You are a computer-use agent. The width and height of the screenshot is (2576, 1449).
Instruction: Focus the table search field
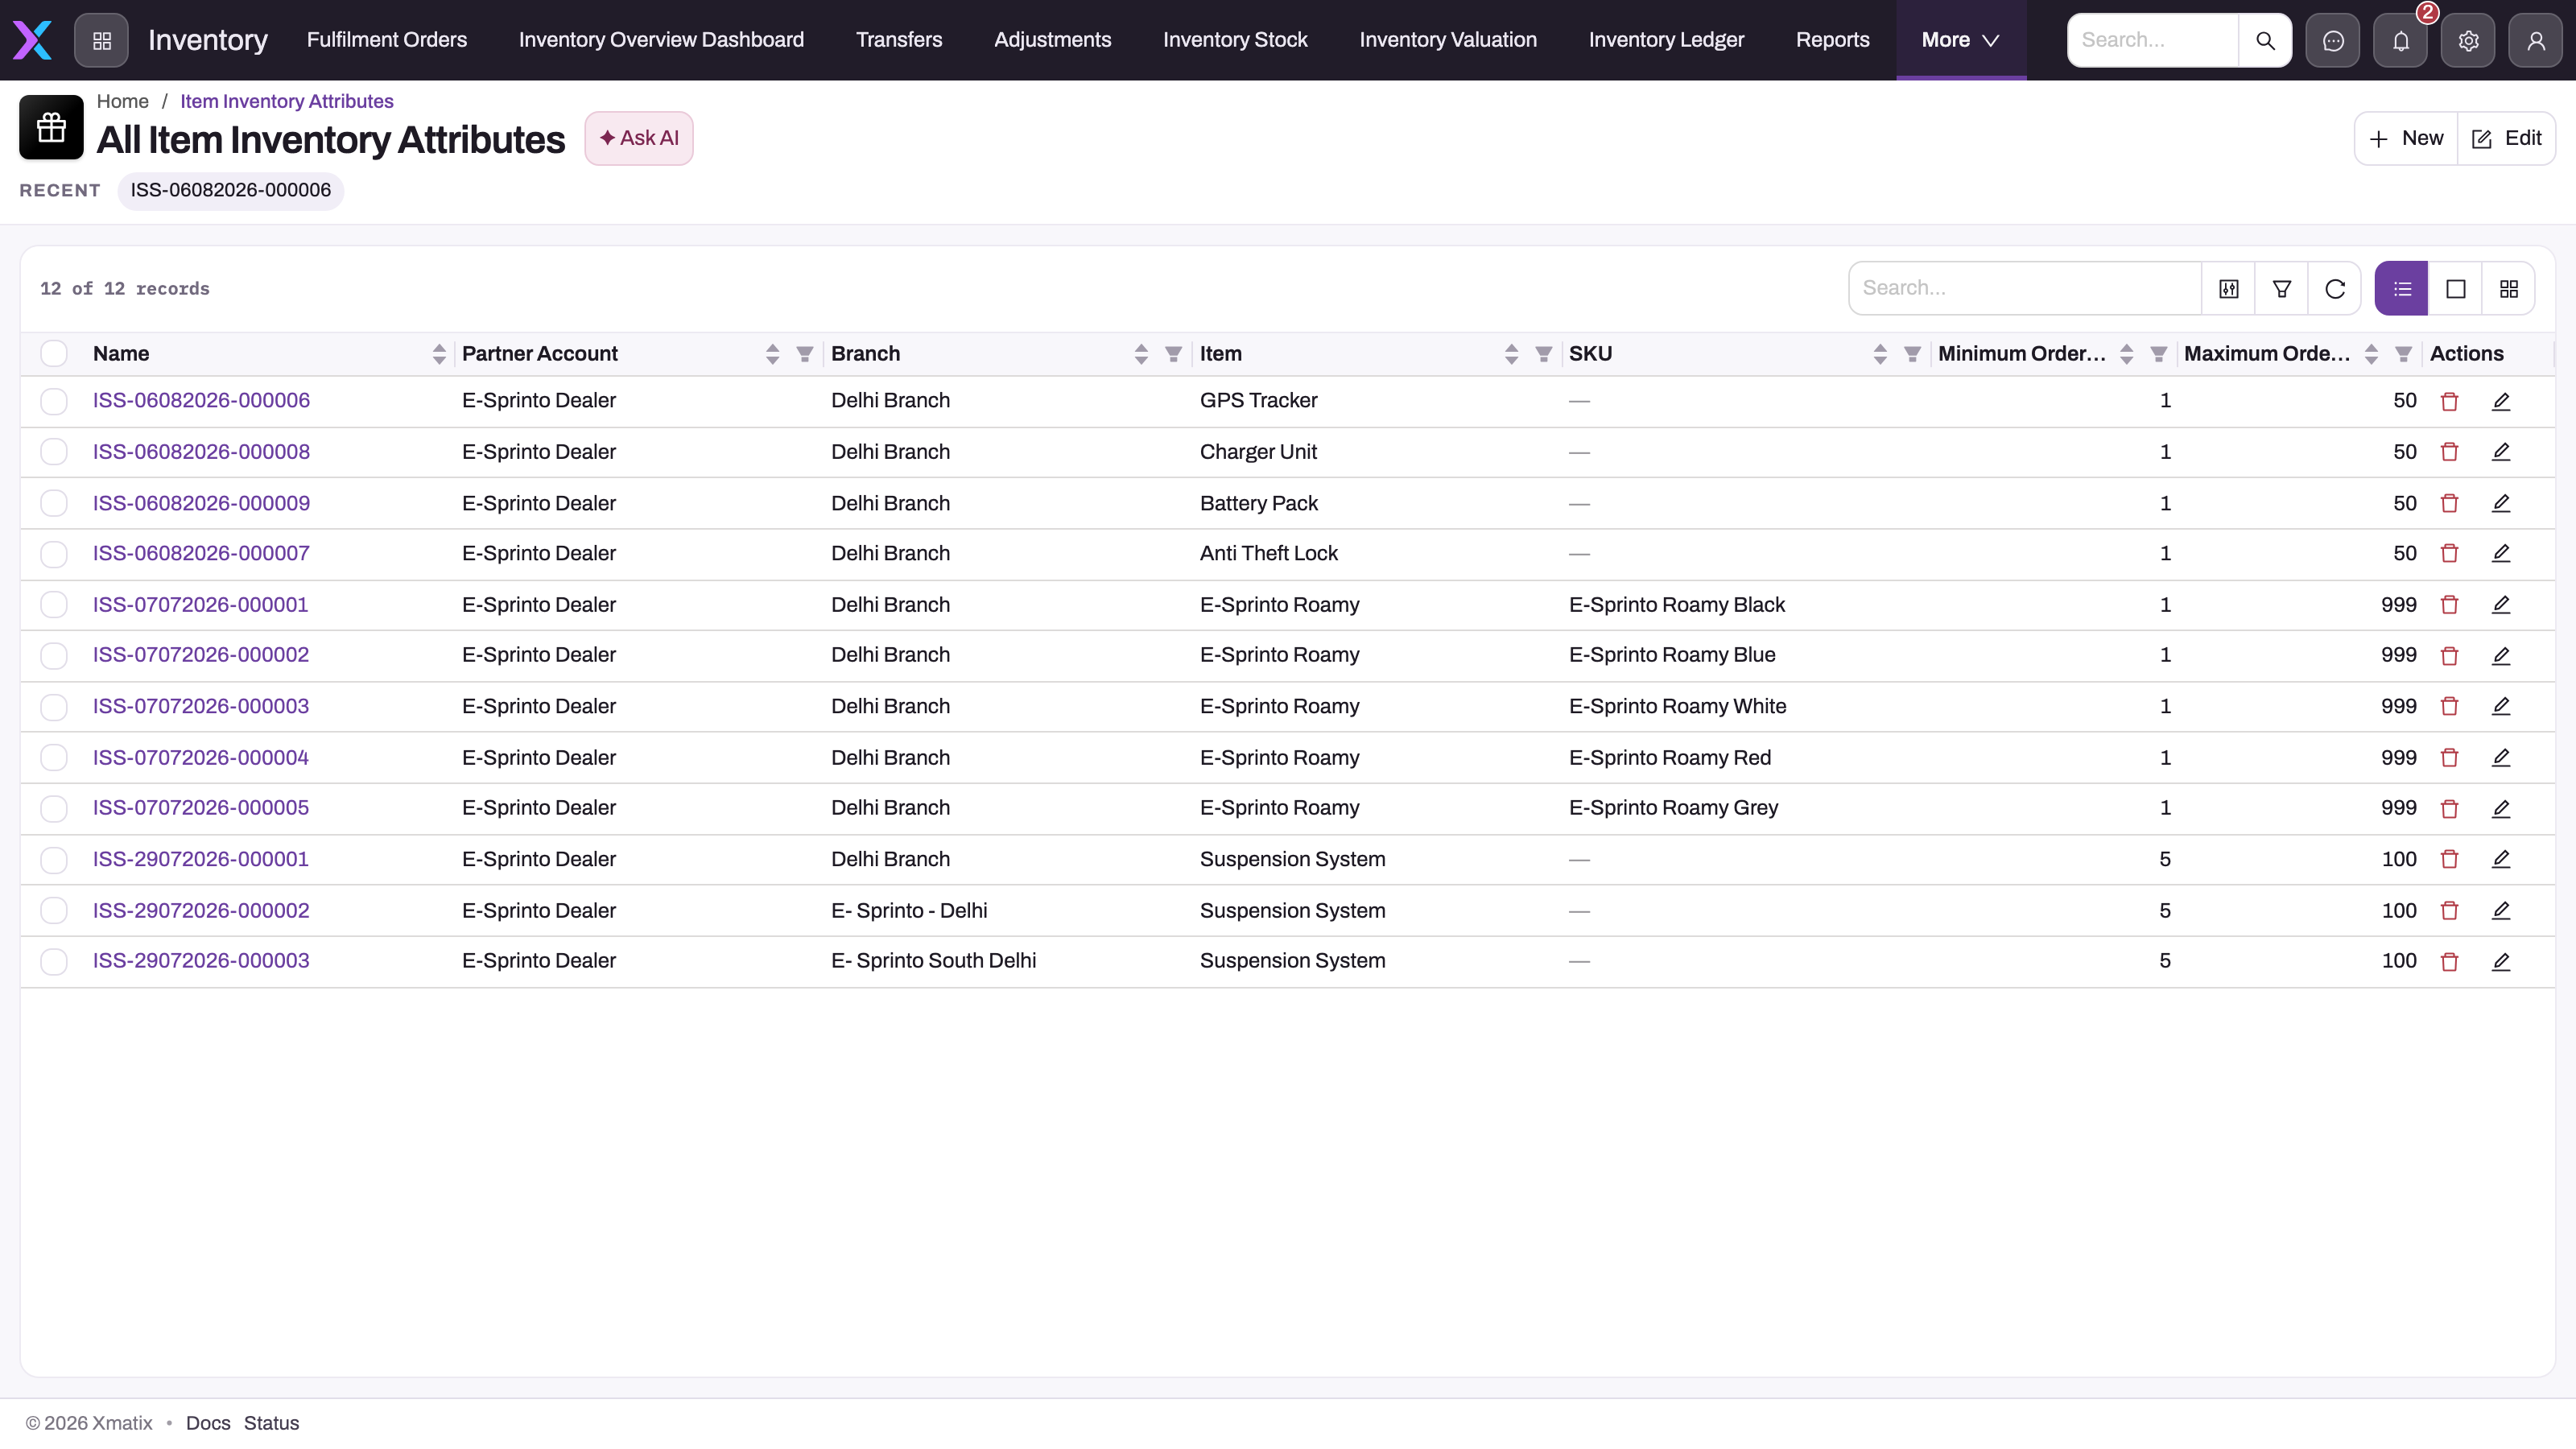coord(2025,289)
